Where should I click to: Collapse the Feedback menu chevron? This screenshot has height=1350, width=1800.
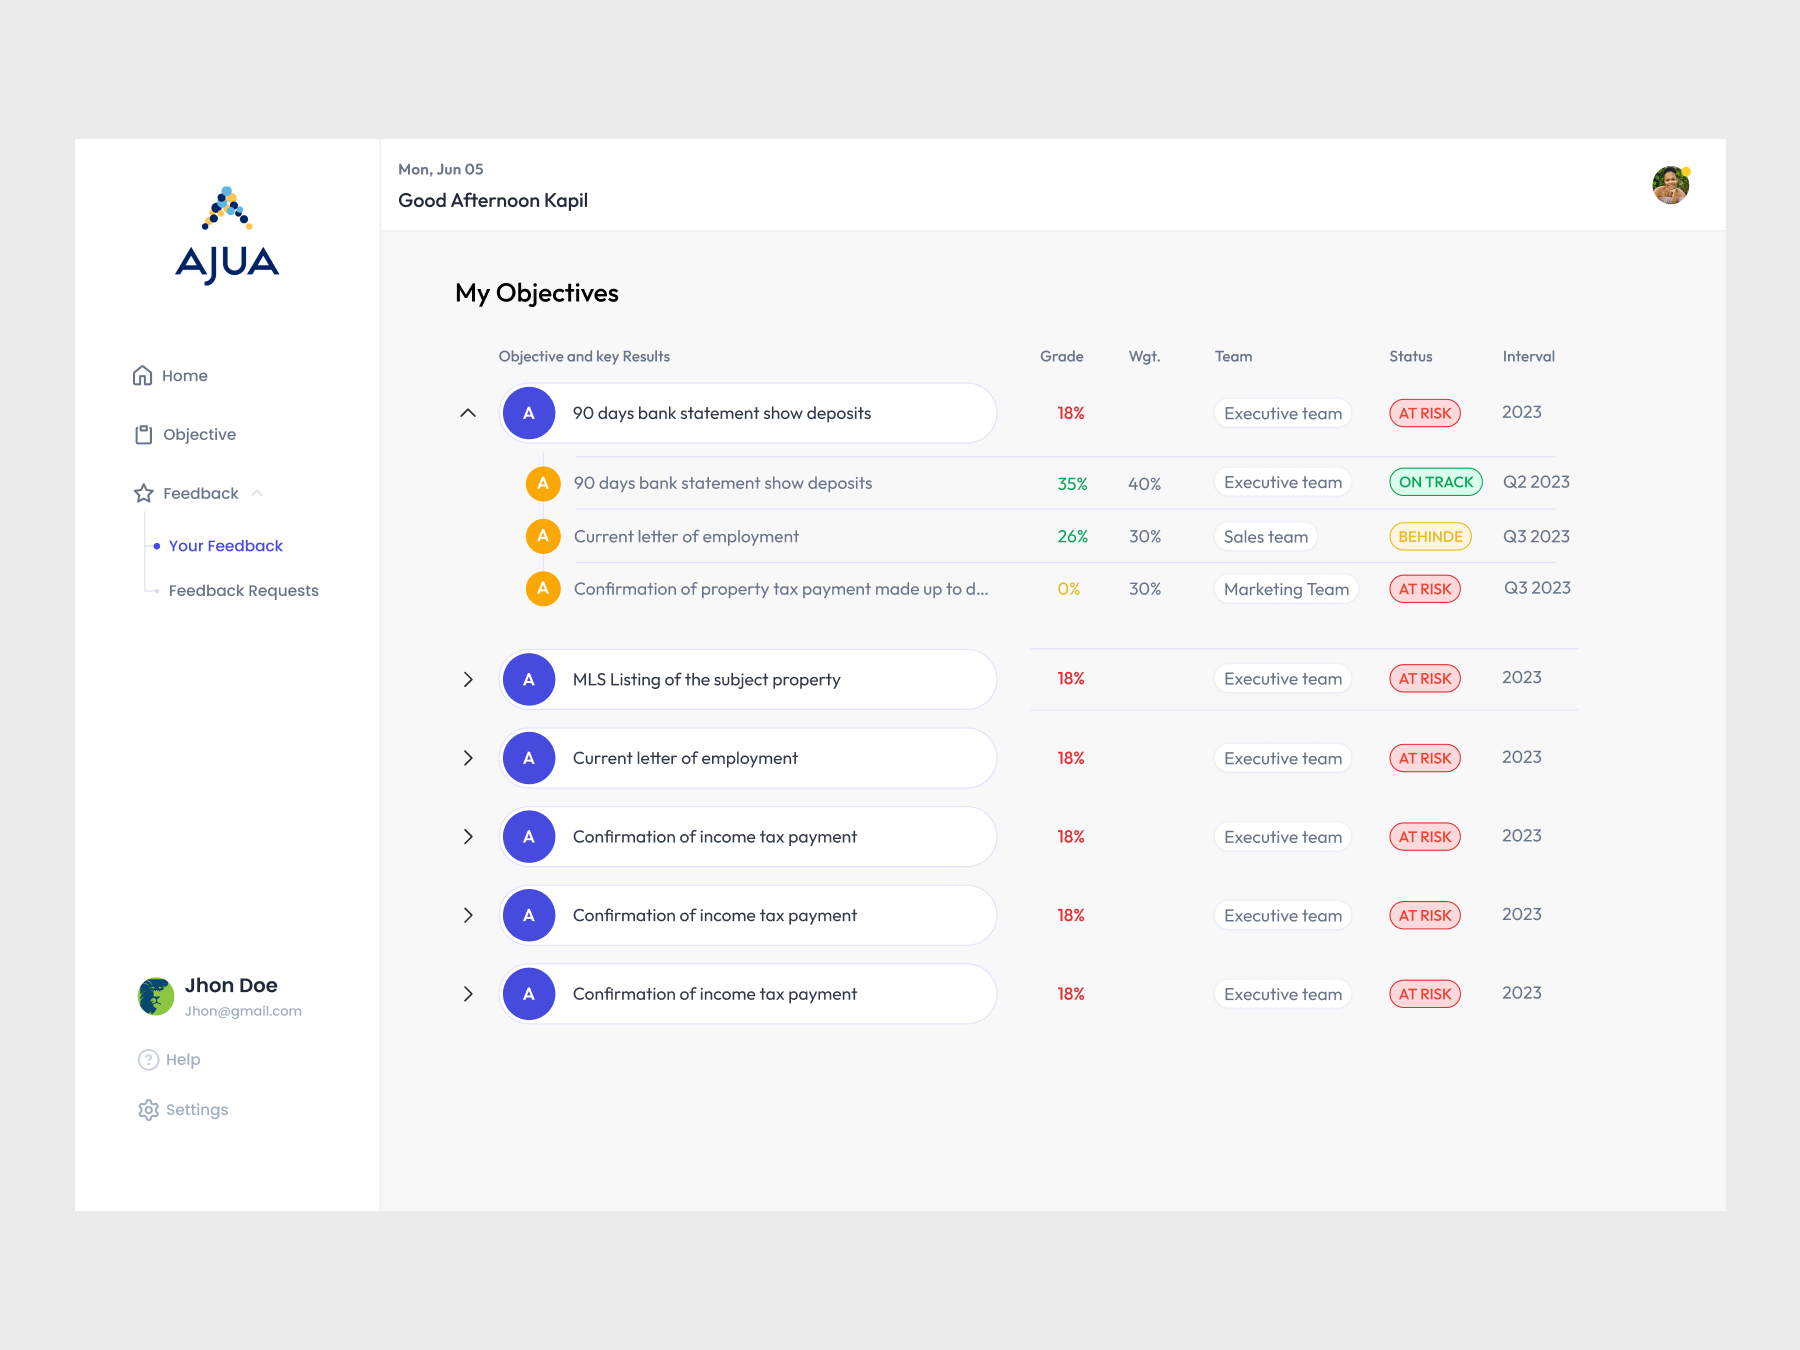point(257,494)
